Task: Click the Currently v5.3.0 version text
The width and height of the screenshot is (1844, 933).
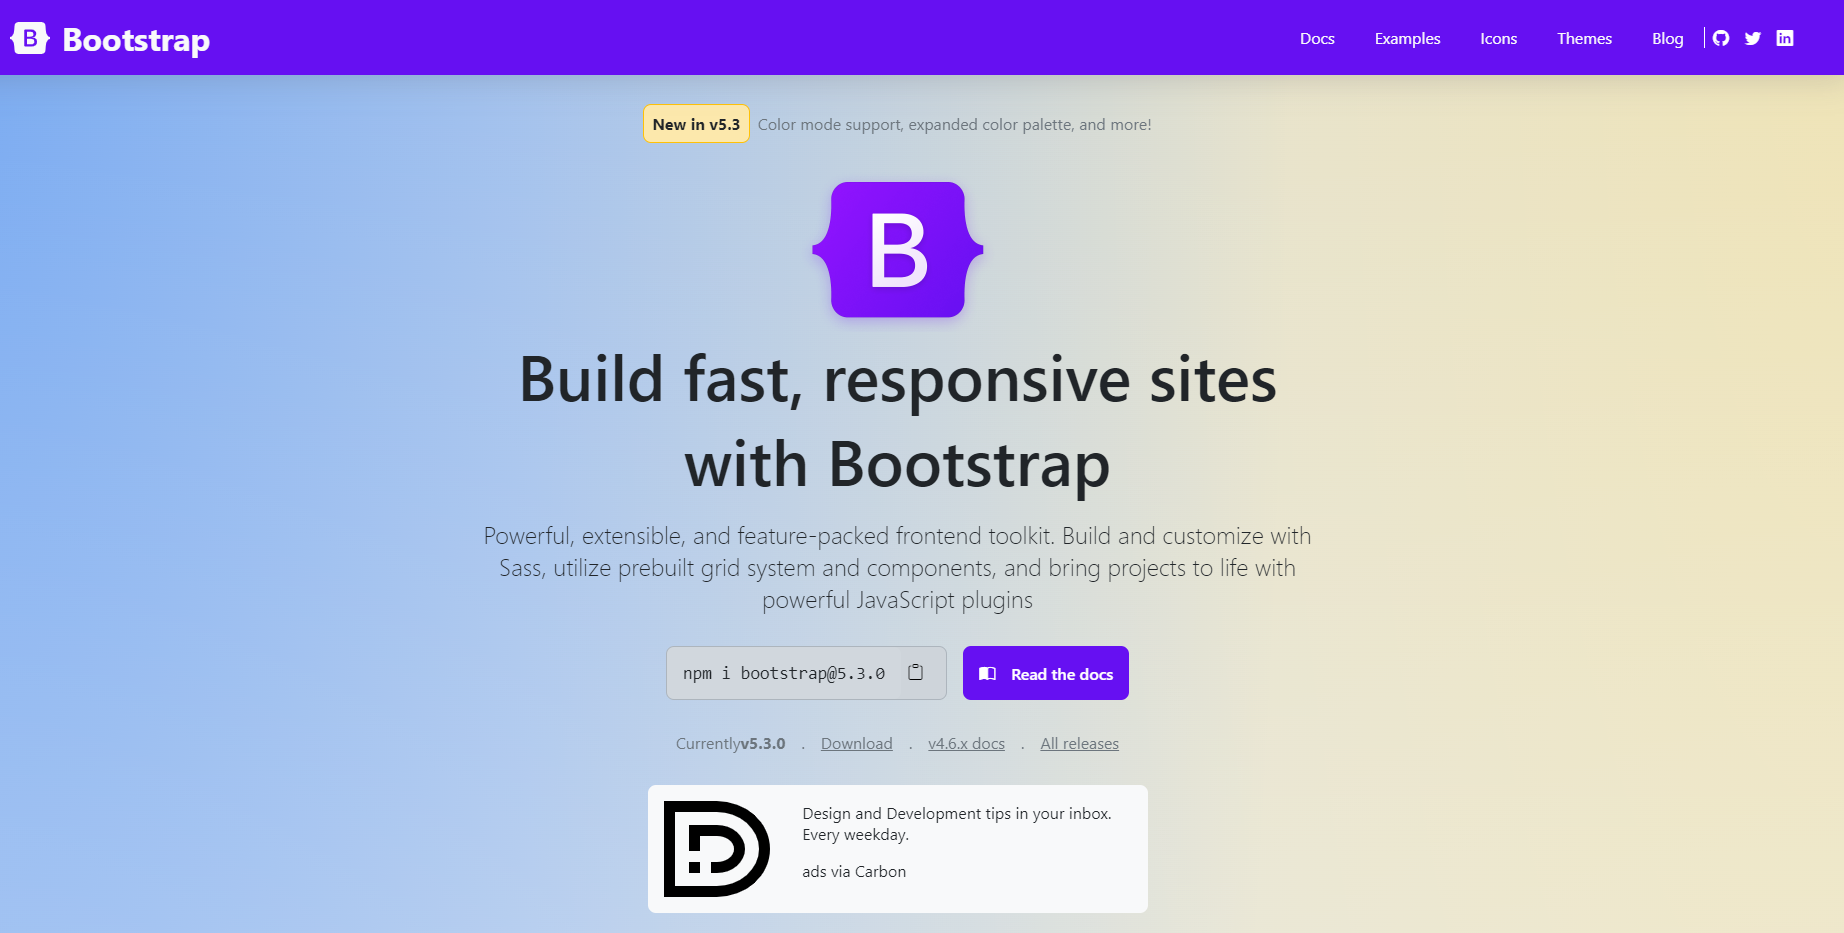Action: 730,744
